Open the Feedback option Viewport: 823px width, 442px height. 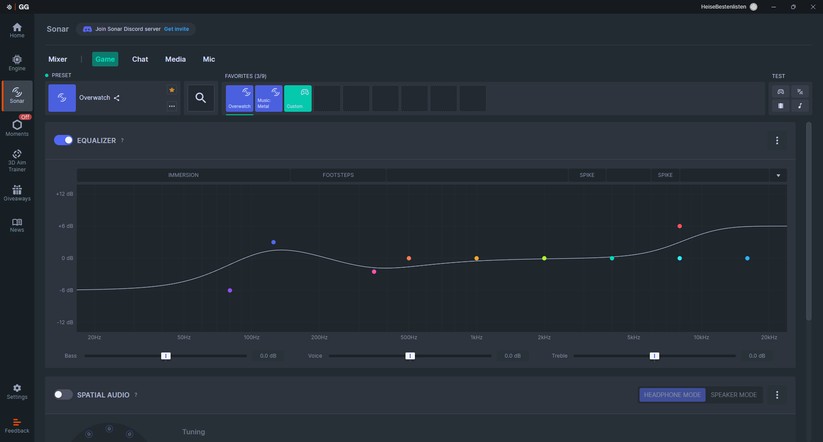coord(17,426)
